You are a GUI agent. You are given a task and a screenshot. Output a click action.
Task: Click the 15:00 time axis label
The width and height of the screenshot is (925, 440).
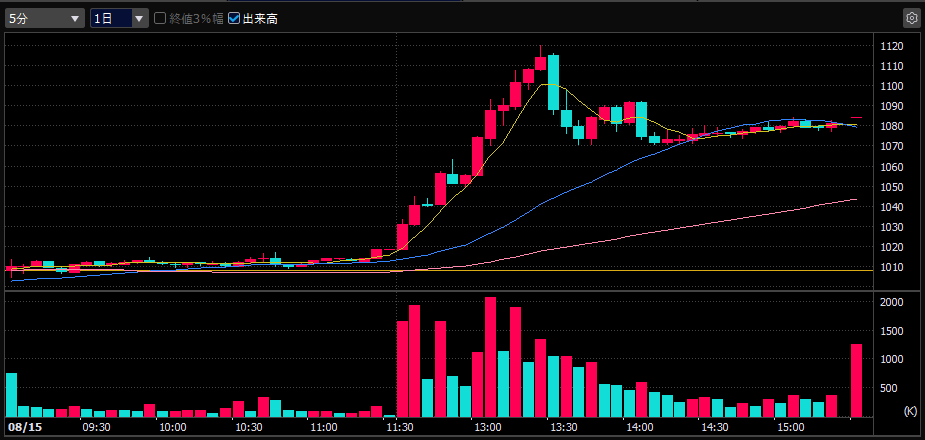point(791,426)
